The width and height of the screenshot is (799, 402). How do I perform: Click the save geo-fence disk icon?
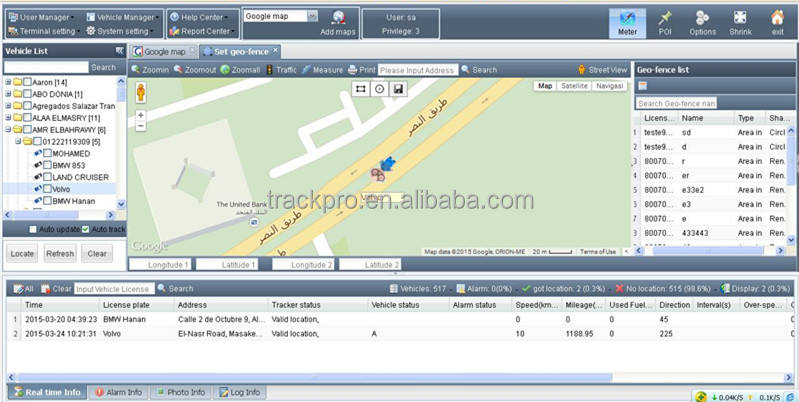pos(398,89)
